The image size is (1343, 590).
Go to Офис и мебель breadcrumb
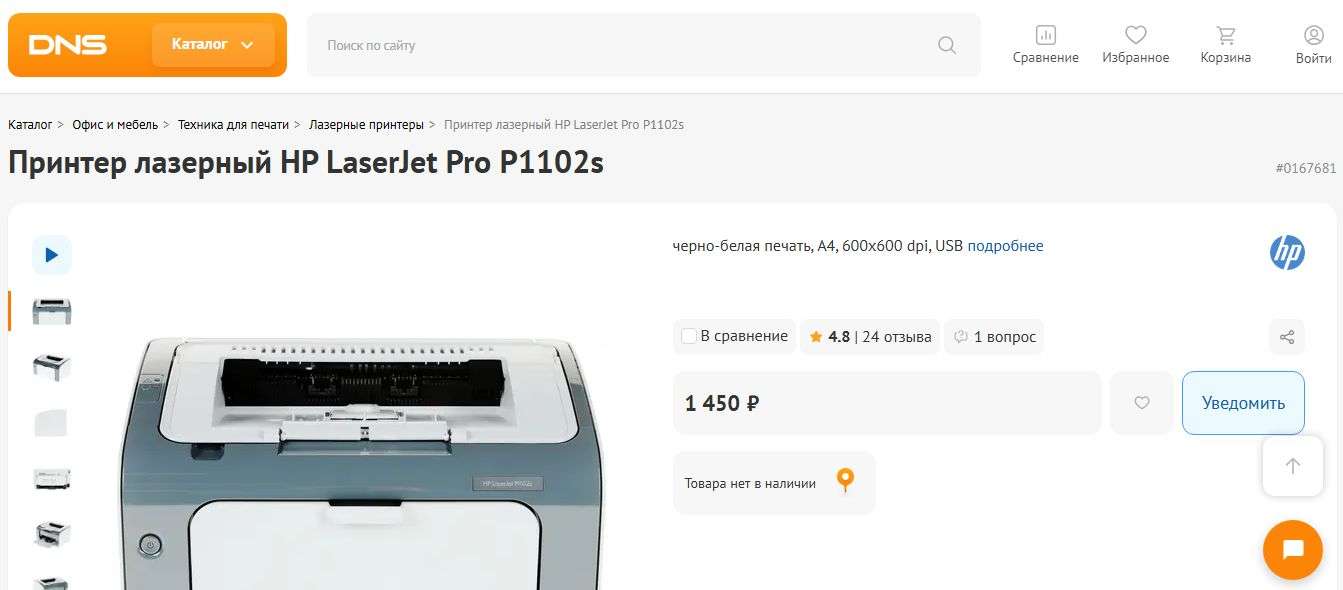tap(115, 125)
